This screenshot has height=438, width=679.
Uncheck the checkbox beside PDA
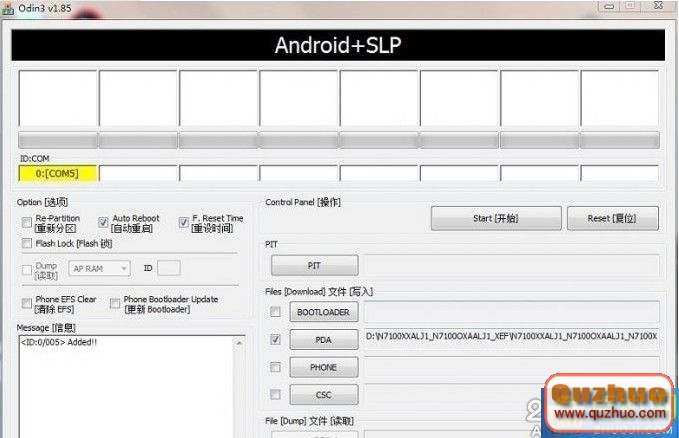click(x=275, y=340)
